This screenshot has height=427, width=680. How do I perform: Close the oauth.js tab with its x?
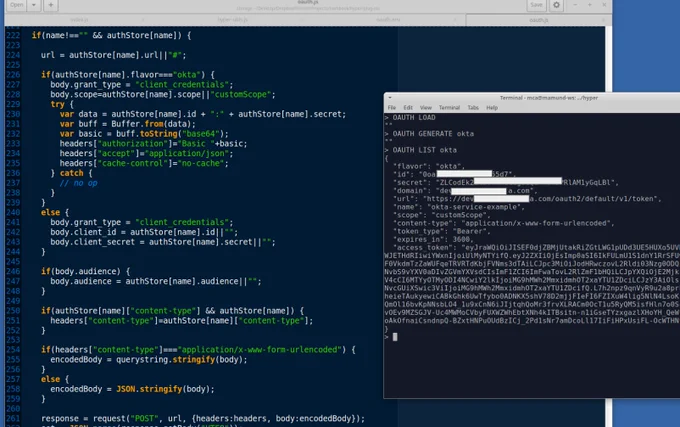pos(603,20)
